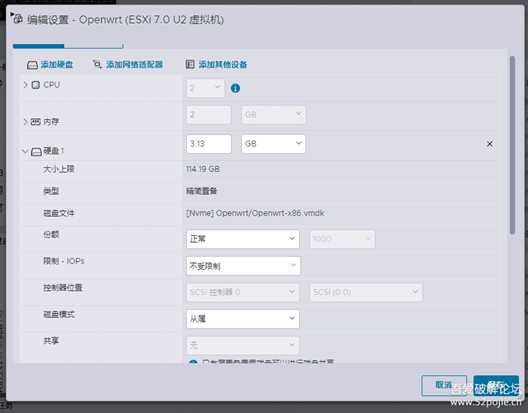
Task: Open the IOPs limit dropdown 不受限制
Action: [243, 266]
